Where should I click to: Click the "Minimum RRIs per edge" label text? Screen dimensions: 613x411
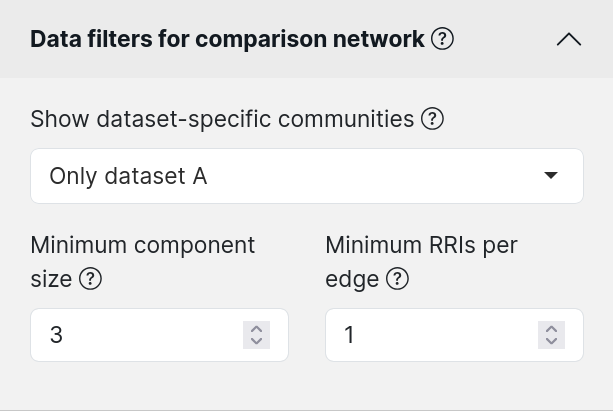421,262
